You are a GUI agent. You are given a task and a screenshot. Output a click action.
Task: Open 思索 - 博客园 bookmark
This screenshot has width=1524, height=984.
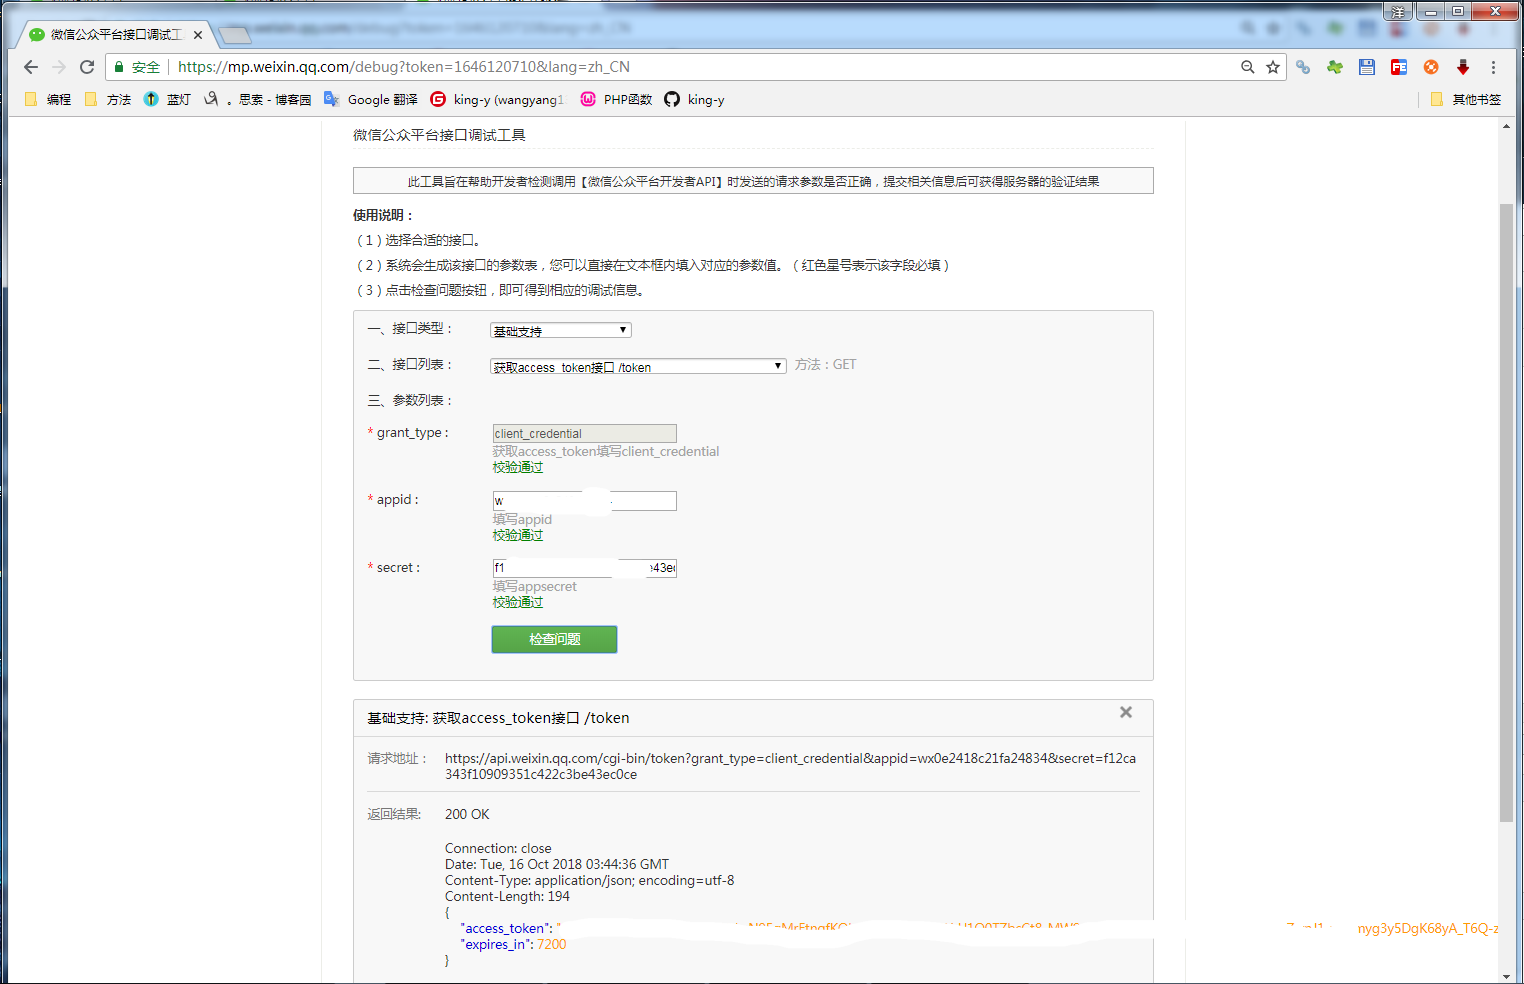pos(258,99)
